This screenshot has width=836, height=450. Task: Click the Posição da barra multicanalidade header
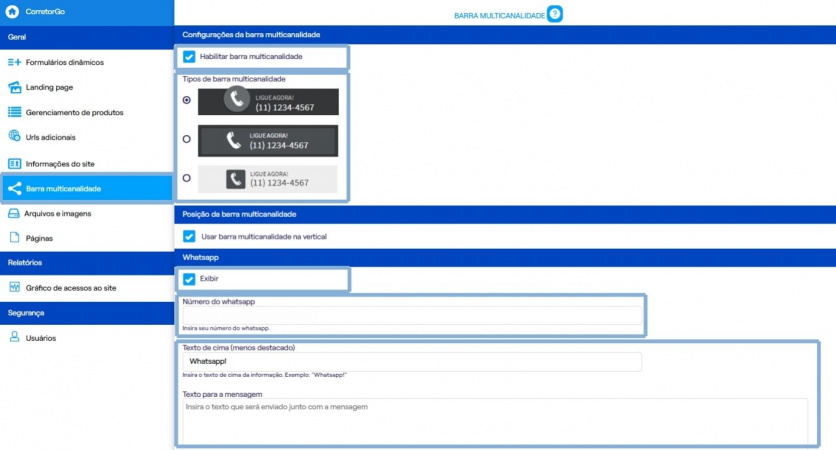click(x=505, y=214)
